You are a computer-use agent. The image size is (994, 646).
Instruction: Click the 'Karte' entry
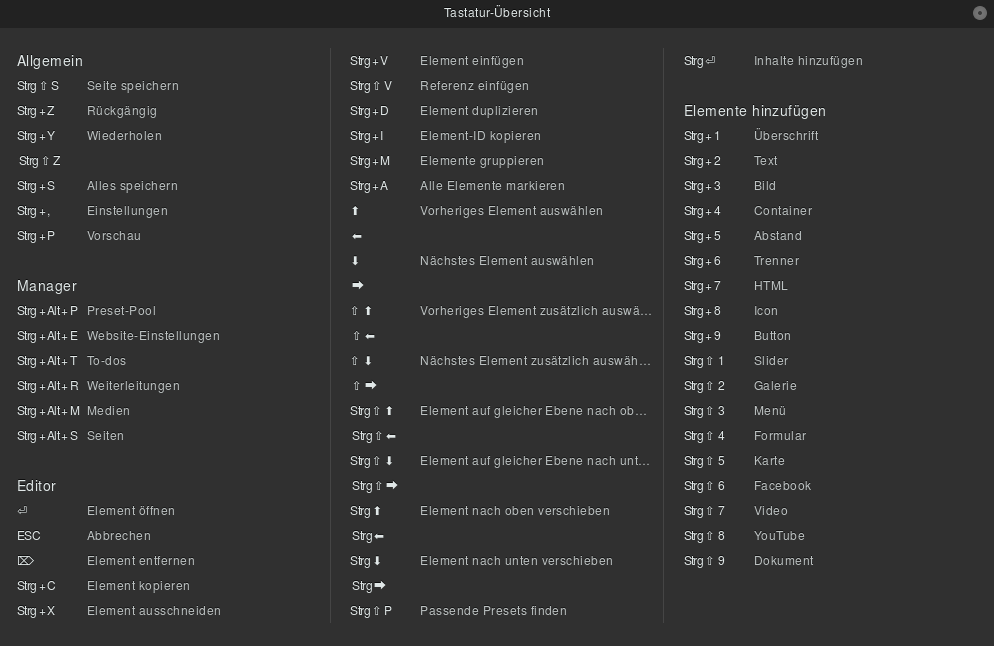(x=769, y=461)
